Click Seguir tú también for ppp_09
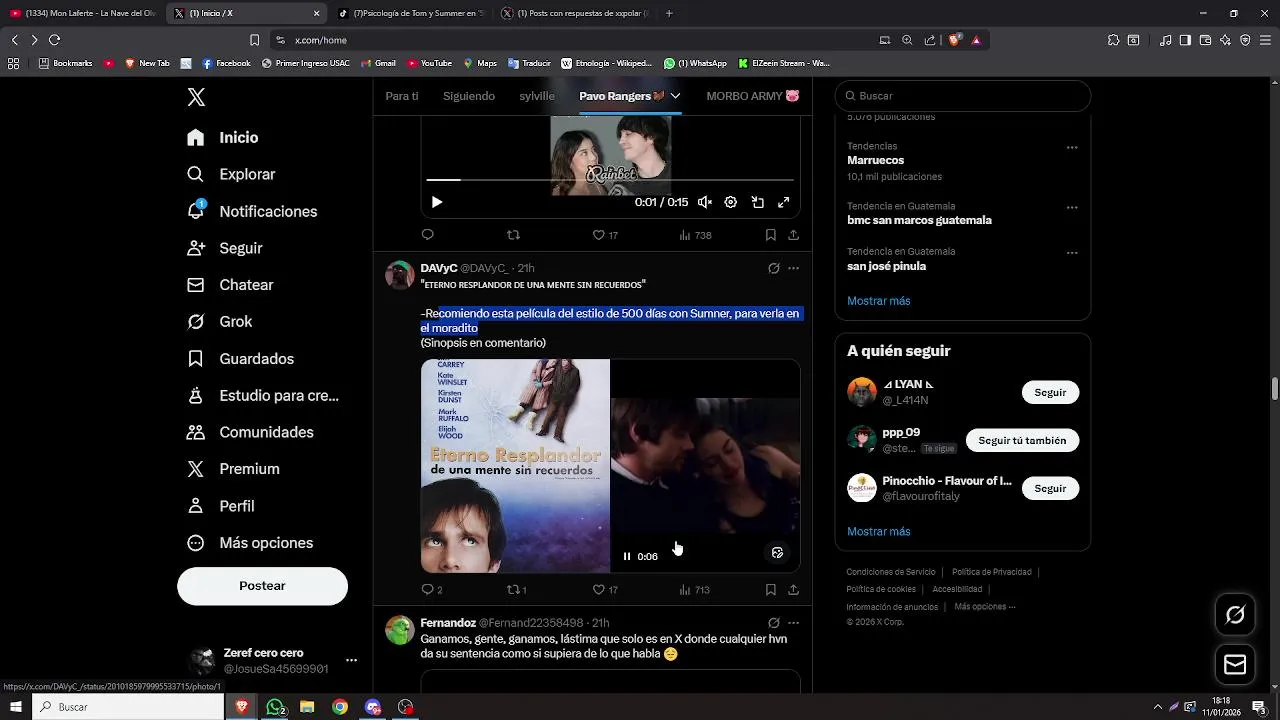 [1022, 441]
